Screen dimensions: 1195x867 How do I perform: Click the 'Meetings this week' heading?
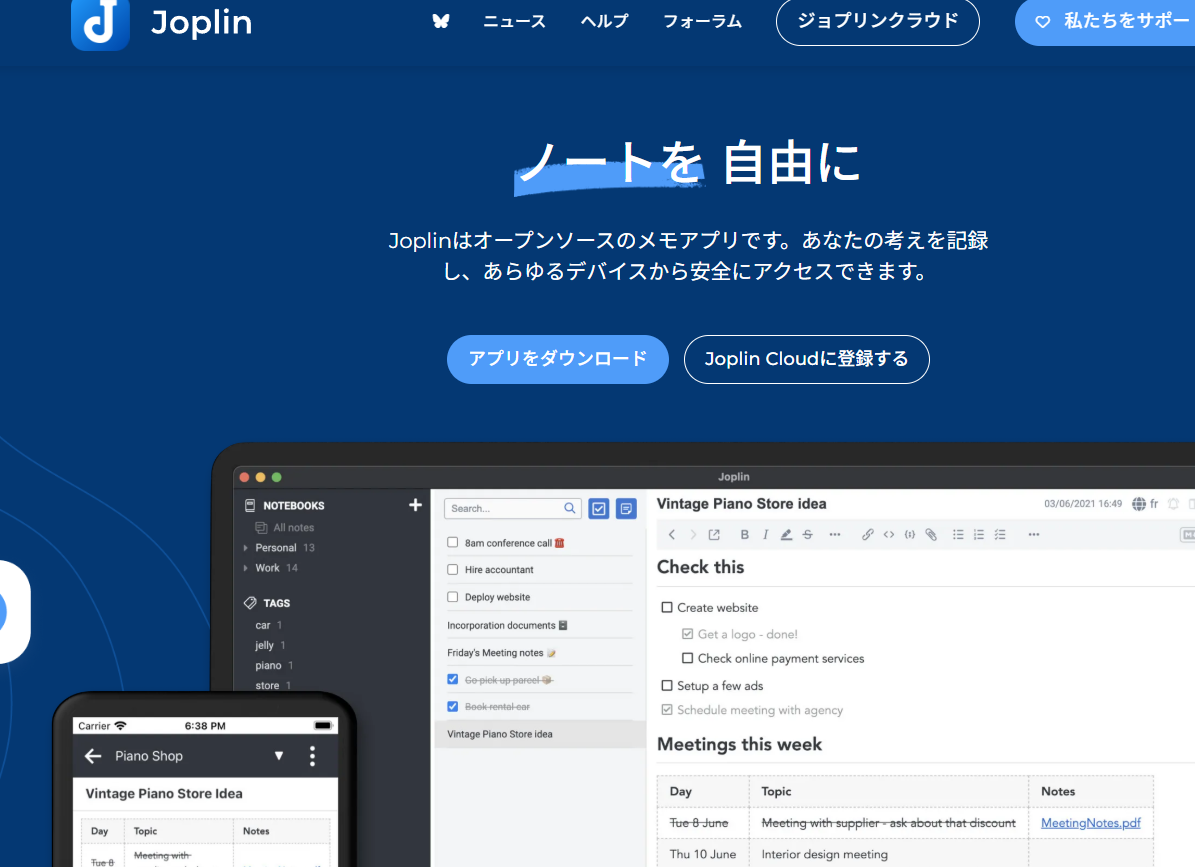pos(739,744)
